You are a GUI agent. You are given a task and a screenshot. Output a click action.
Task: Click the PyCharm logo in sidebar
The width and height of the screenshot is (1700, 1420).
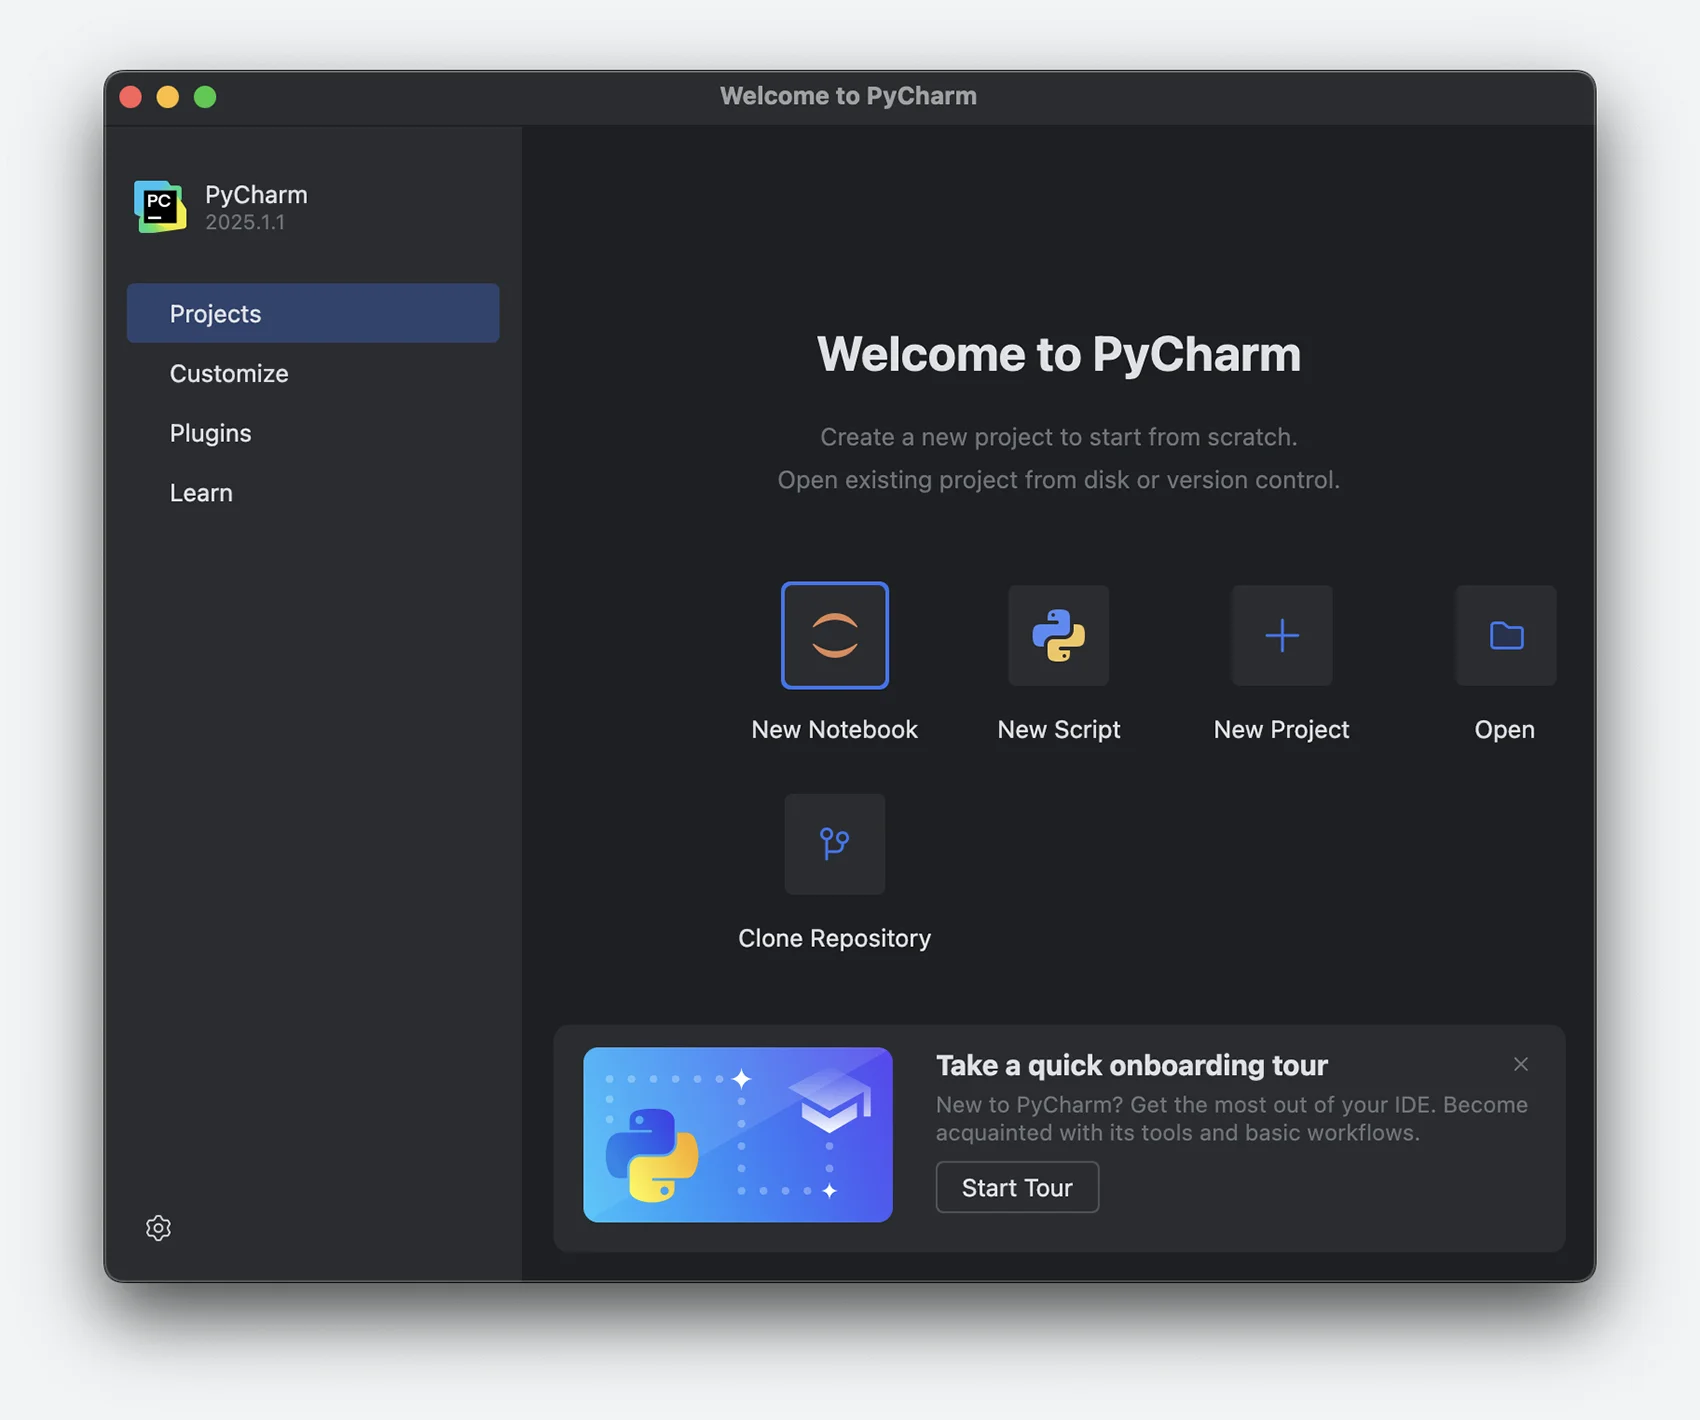tap(160, 207)
